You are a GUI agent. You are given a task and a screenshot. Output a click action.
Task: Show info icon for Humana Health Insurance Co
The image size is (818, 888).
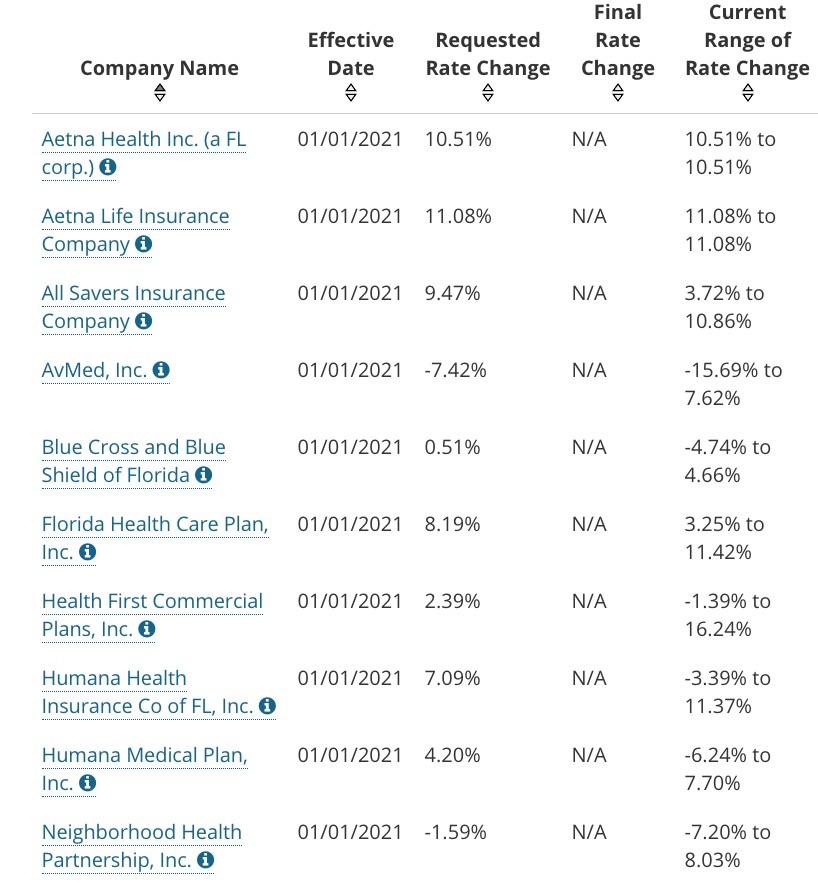pyautogui.click(x=267, y=707)
